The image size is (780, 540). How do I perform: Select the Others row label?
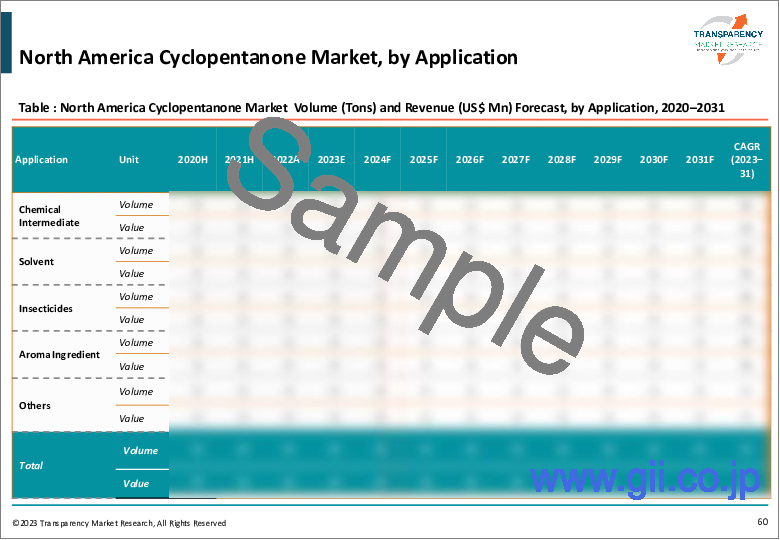click(34, 405)
